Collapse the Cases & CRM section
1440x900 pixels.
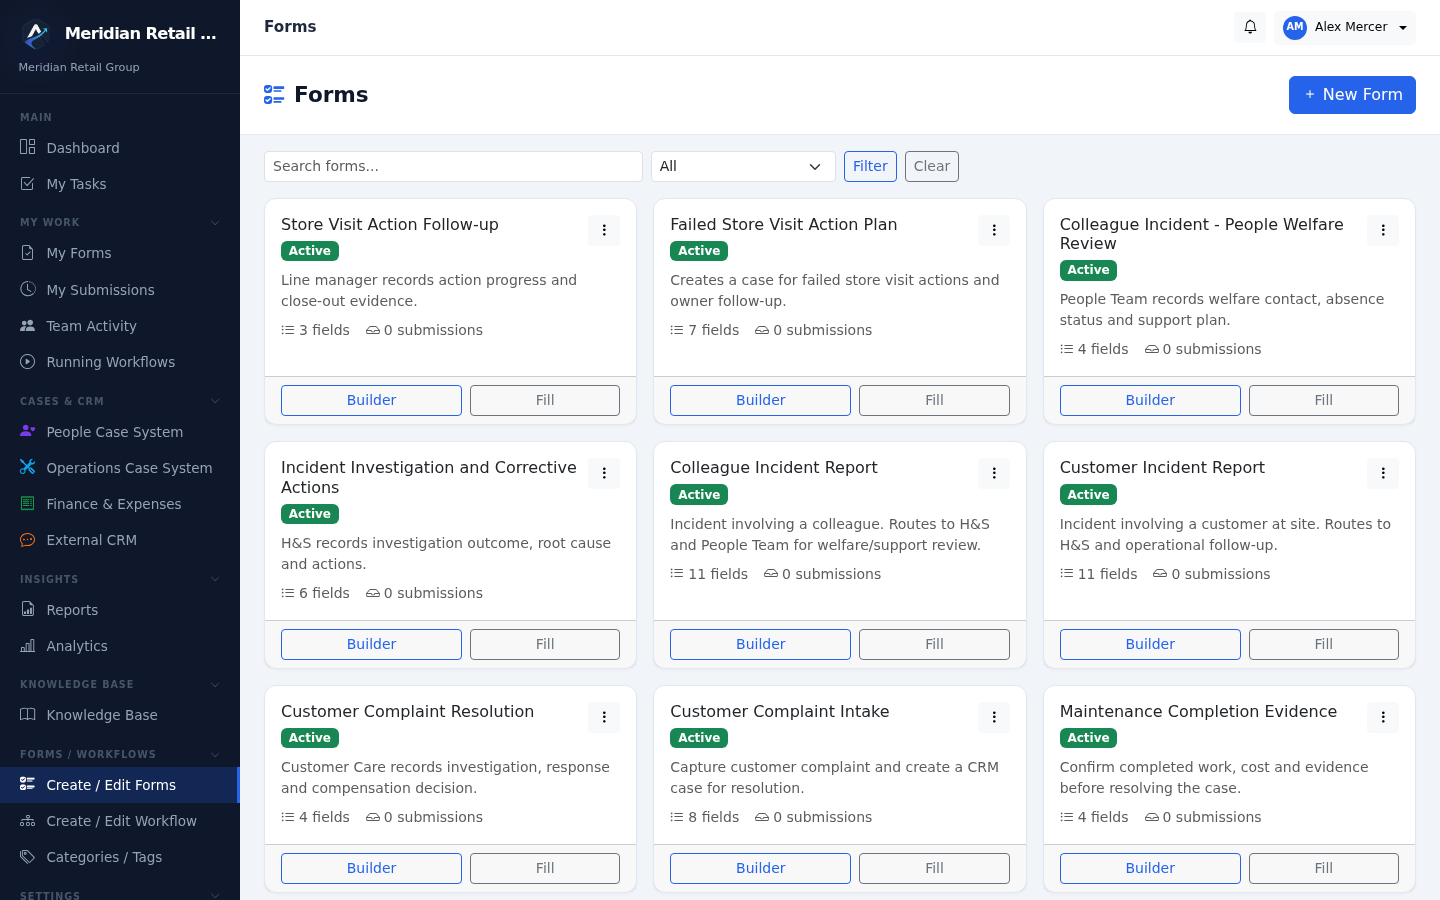coord(215,401)
